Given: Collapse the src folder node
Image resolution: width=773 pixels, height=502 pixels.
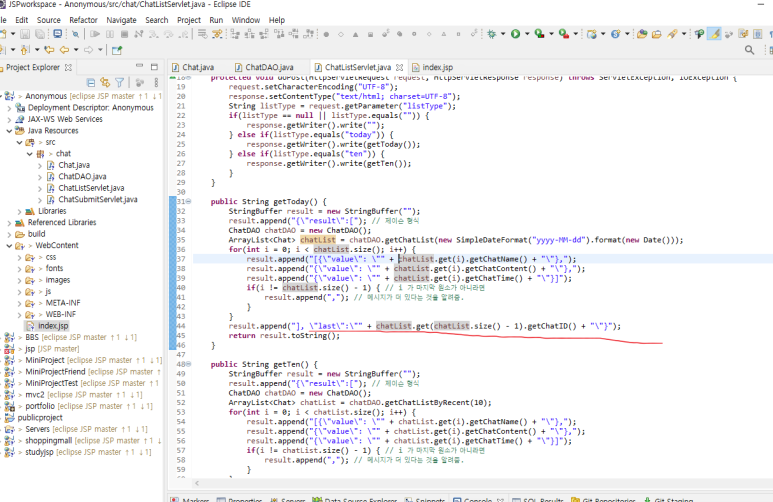Looking at the screenshot, I should pyautogui.click(x=19, y=143).
